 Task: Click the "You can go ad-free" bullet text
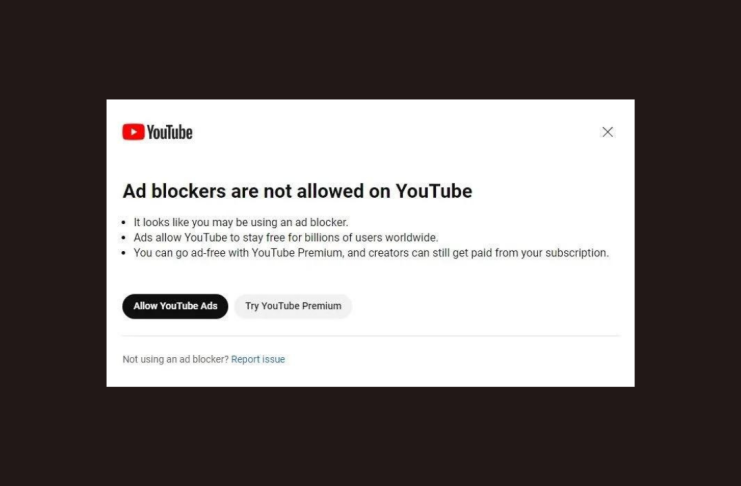pos(371,253)
